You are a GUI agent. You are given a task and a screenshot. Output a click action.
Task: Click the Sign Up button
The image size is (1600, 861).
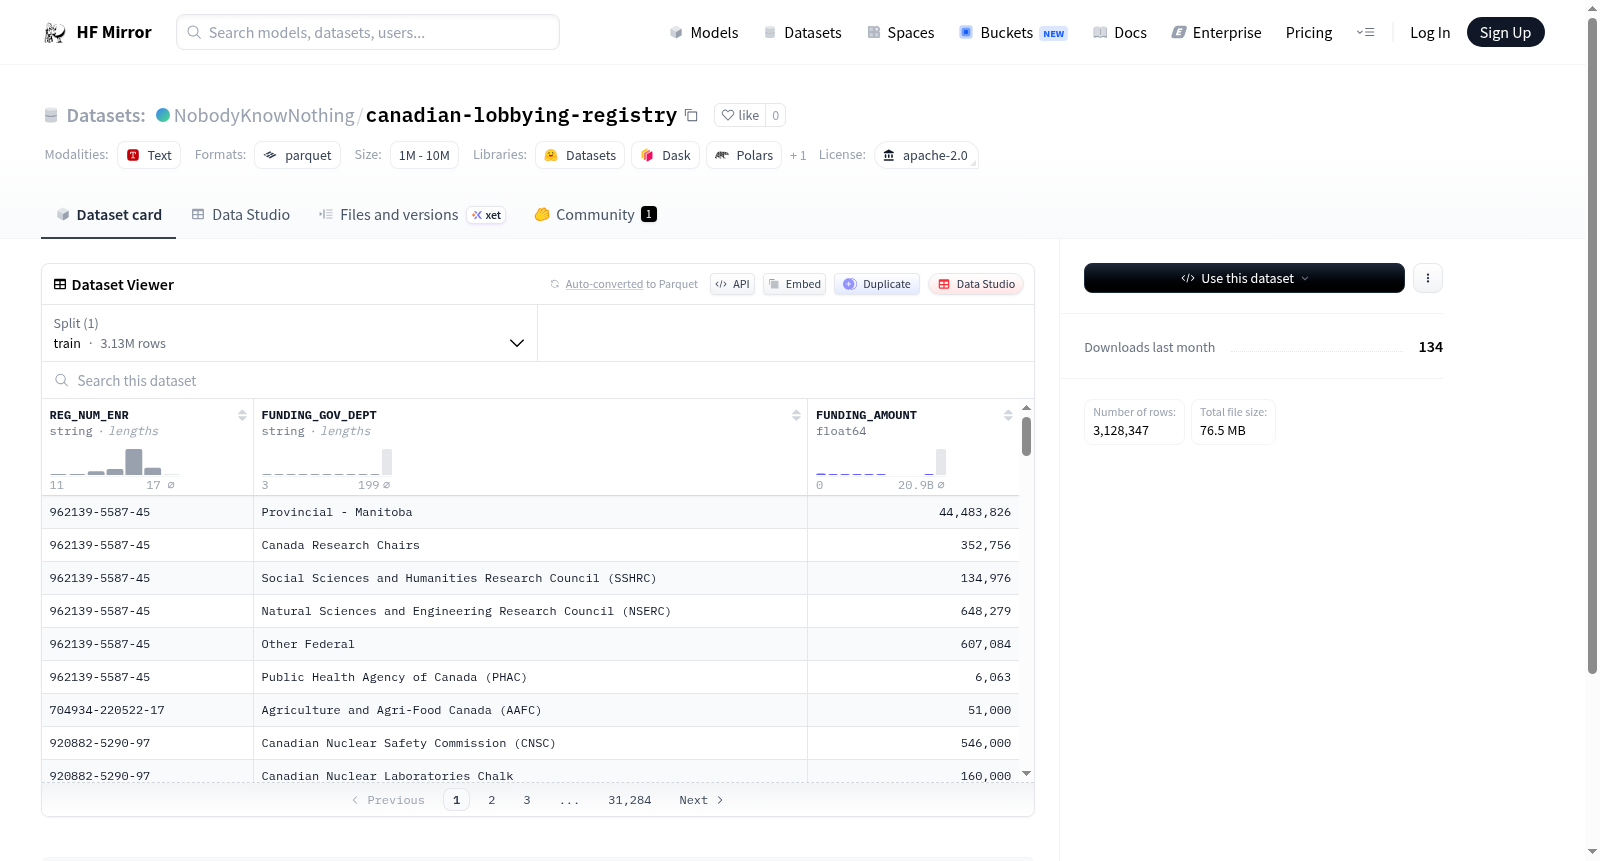click(1505, 32)
